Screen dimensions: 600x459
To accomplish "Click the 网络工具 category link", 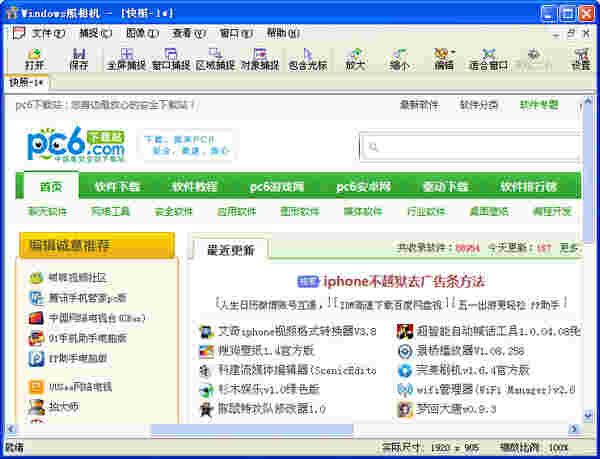I will pyautogui.click(x=111, y=211).
